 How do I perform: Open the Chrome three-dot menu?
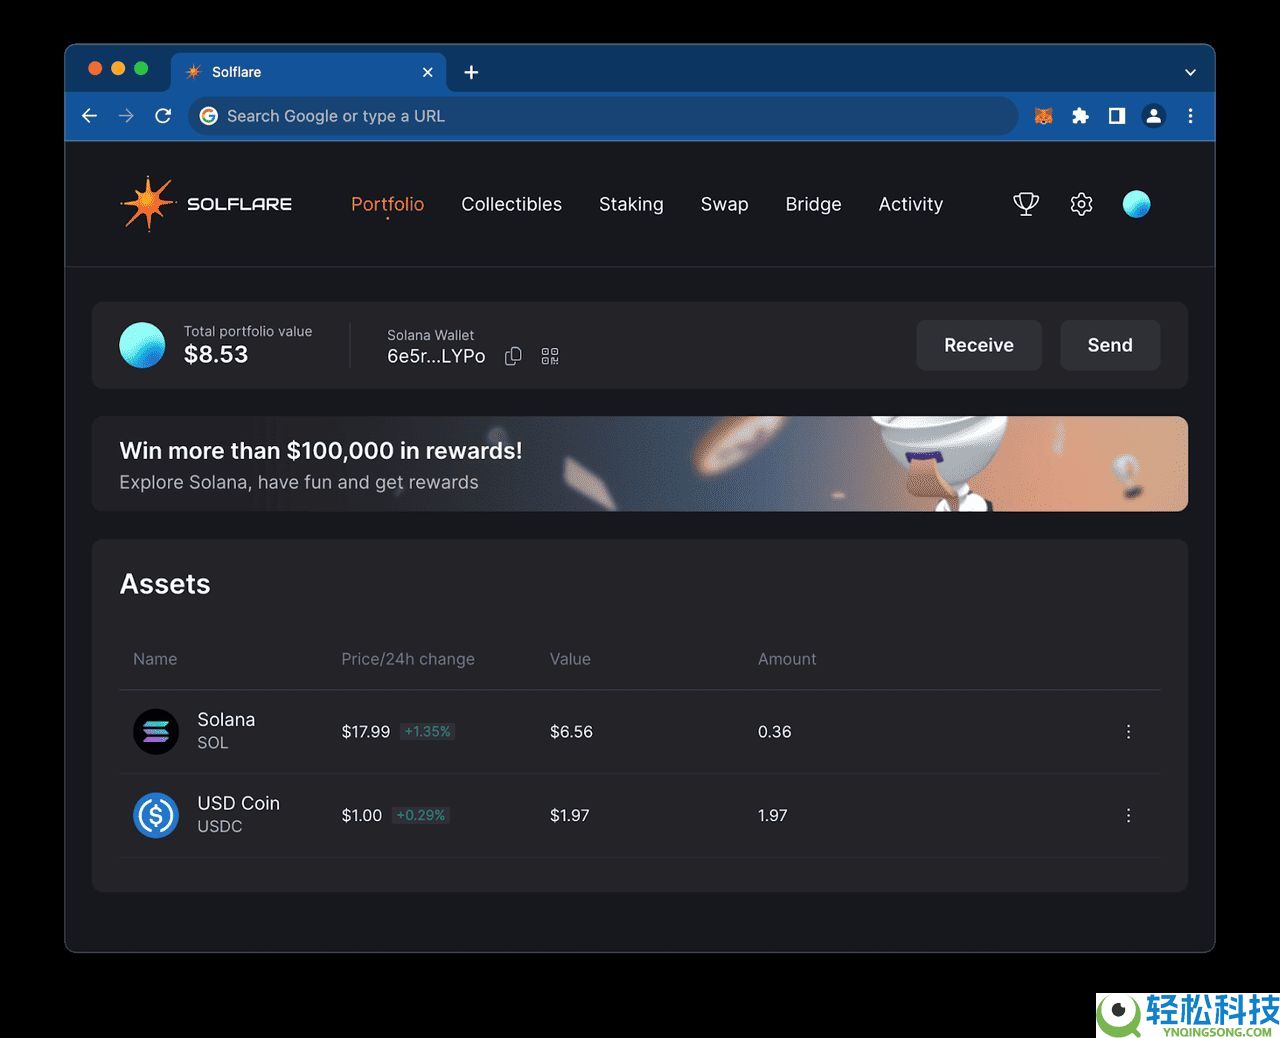[x=1190, y=116]
